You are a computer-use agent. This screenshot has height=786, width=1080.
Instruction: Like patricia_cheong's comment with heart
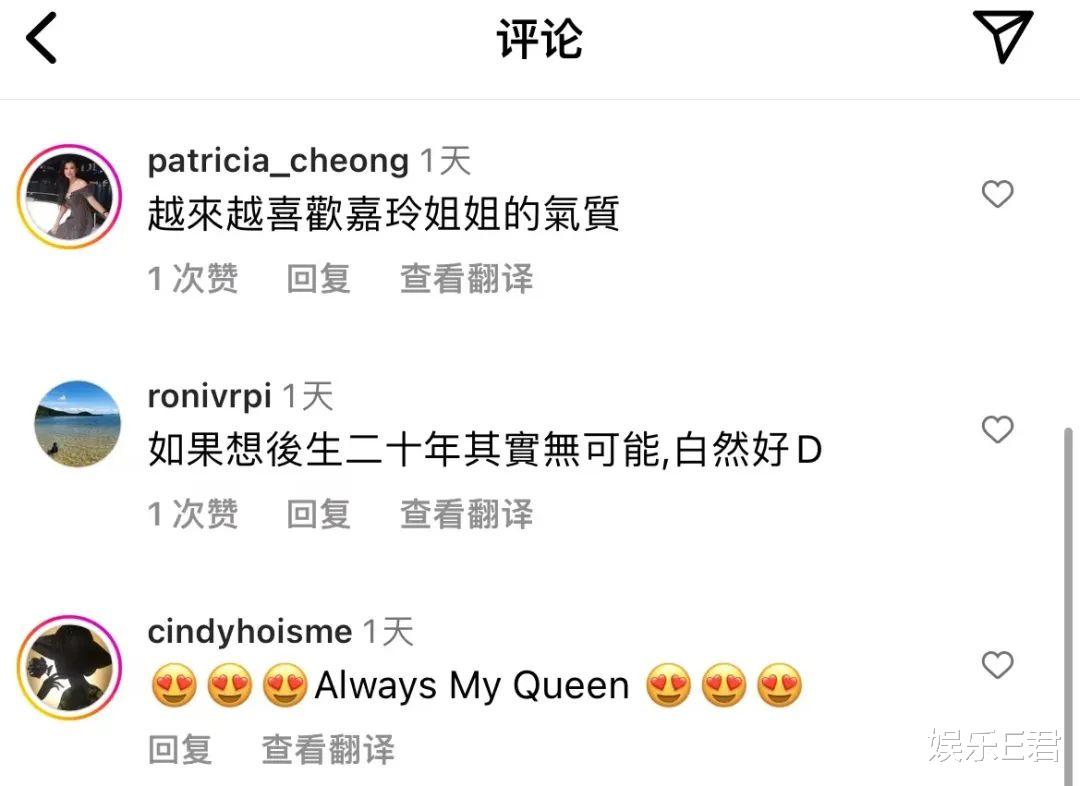[x=997, y=194]
